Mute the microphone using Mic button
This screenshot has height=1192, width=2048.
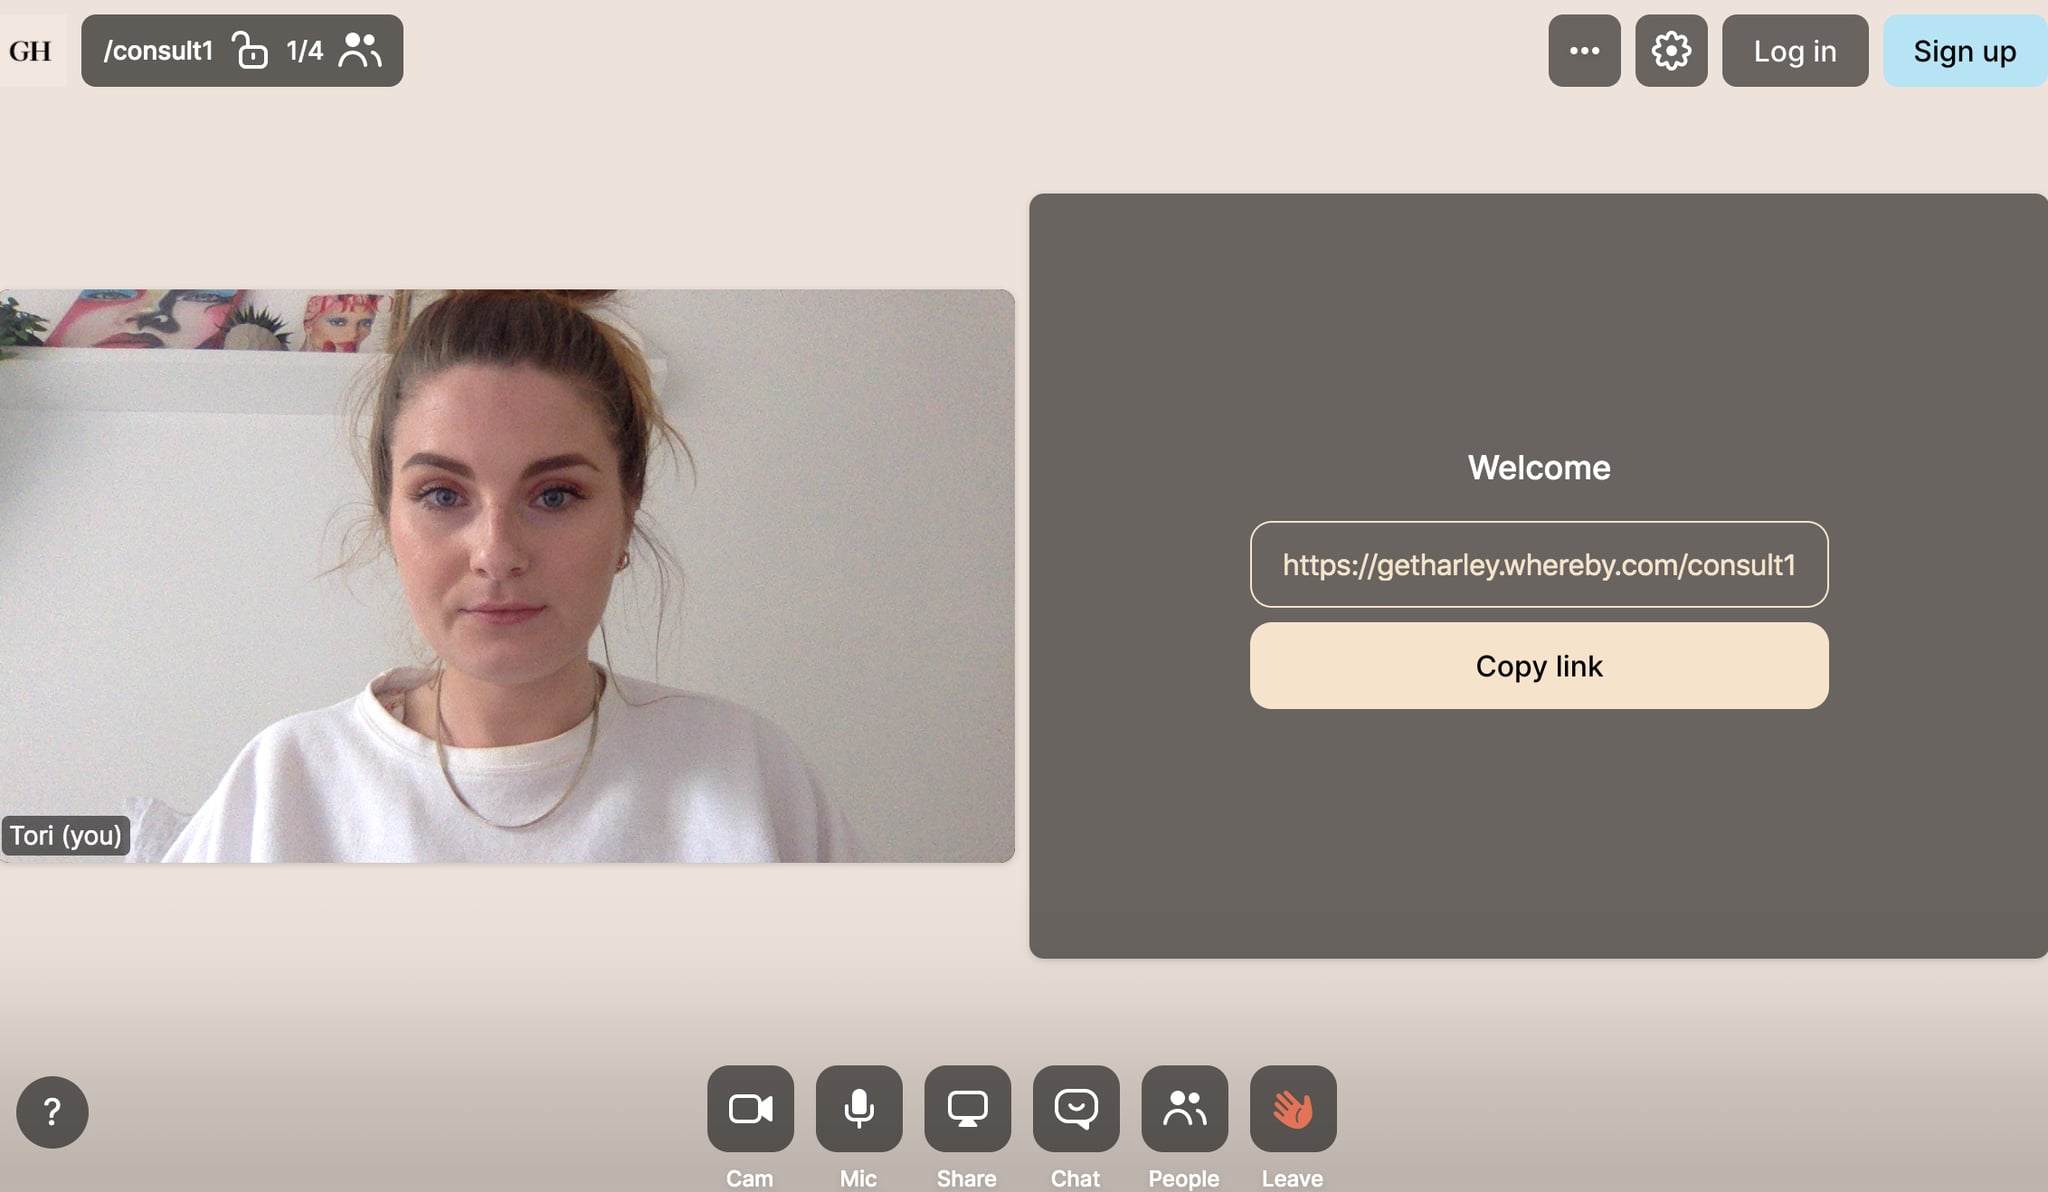click(x=859, y=1108)
